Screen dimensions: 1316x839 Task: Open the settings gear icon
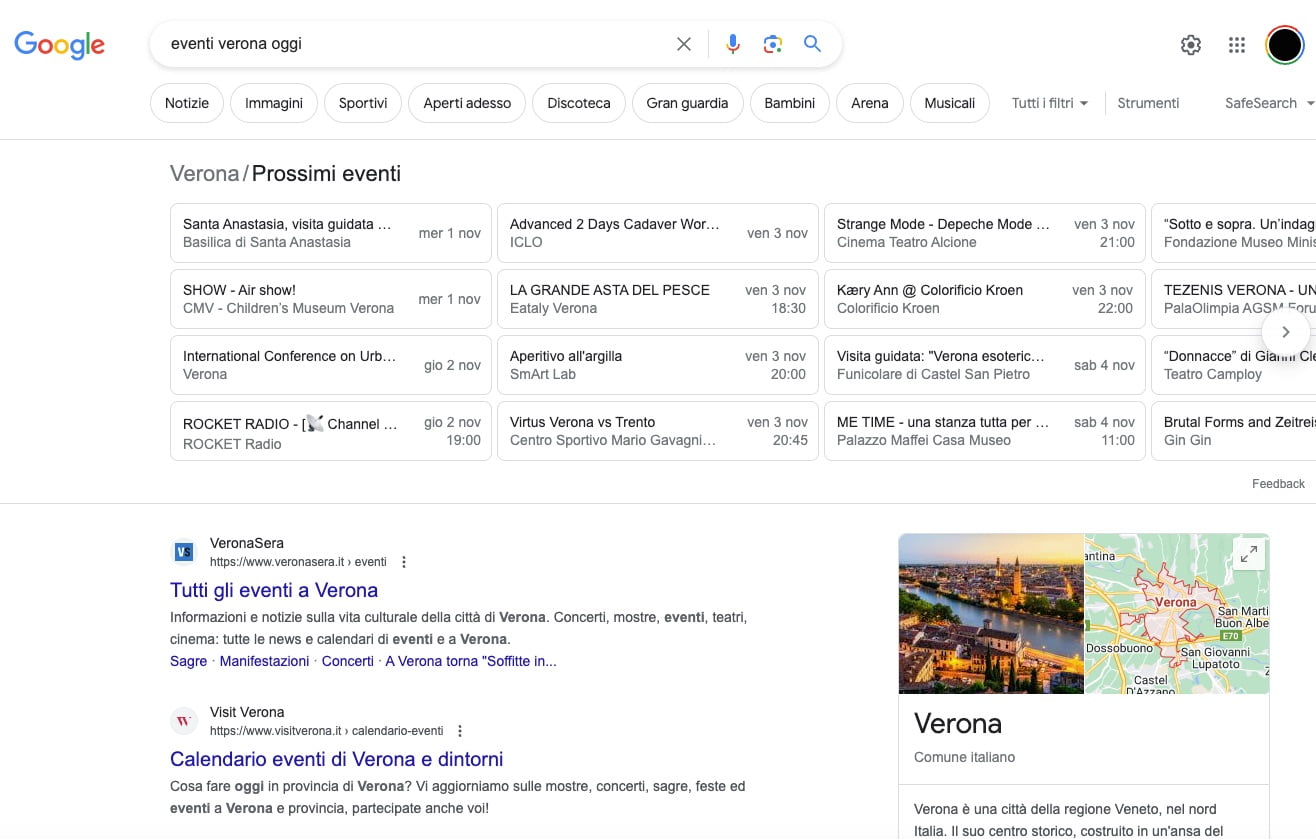point(1190,45)
